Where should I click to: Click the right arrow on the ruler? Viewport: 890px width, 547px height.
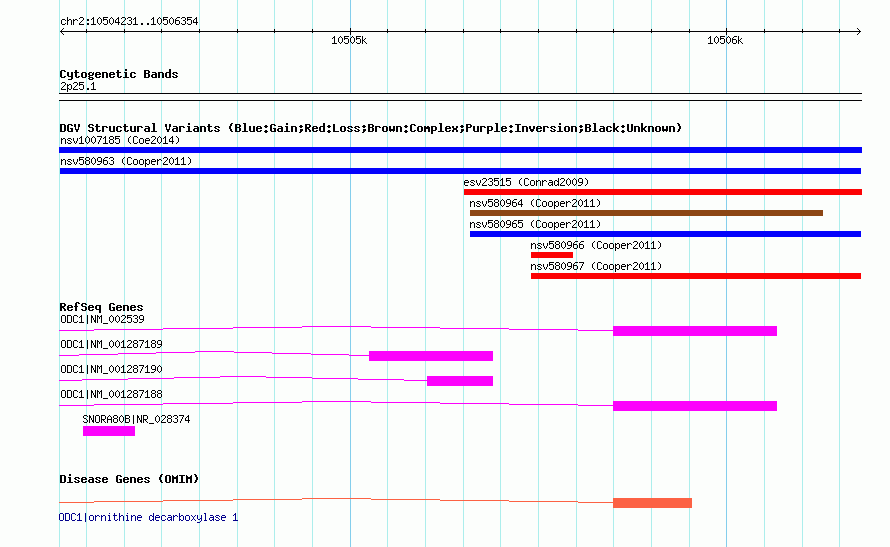[x=858, y=32]
